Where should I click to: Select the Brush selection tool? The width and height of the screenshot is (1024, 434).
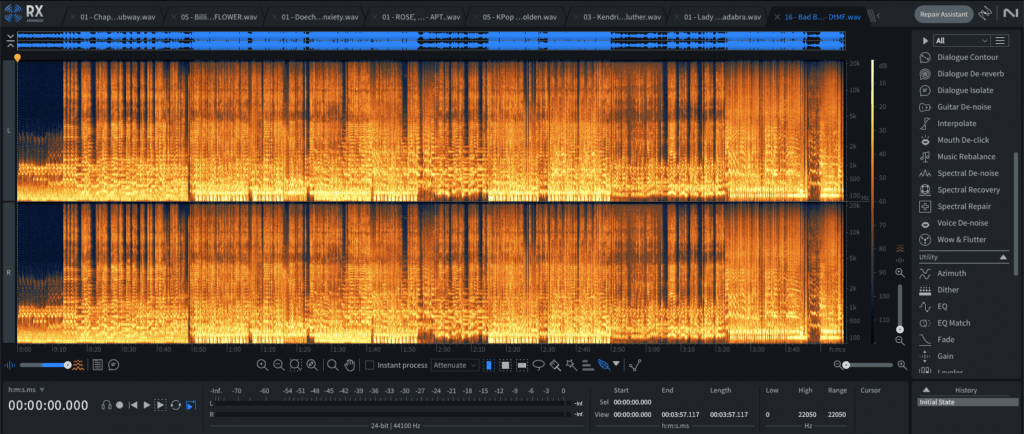point(555,365)
